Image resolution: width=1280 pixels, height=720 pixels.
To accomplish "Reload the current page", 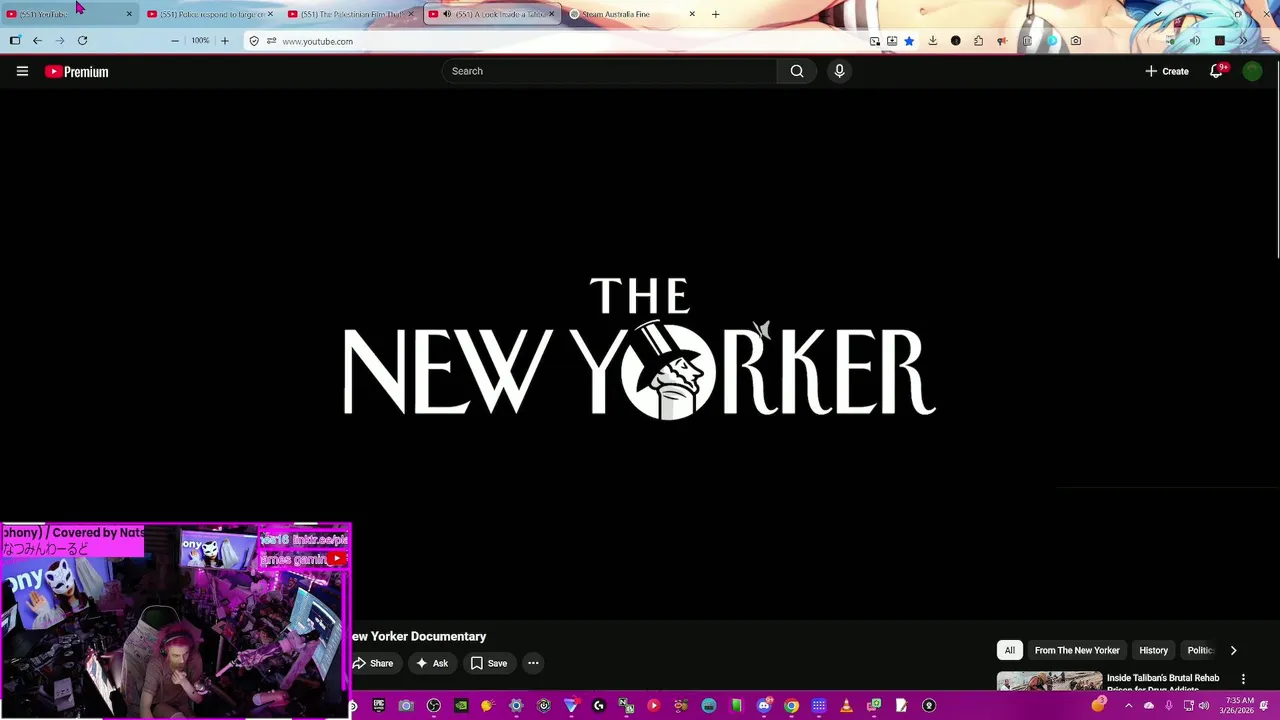I will click(82, 41).
